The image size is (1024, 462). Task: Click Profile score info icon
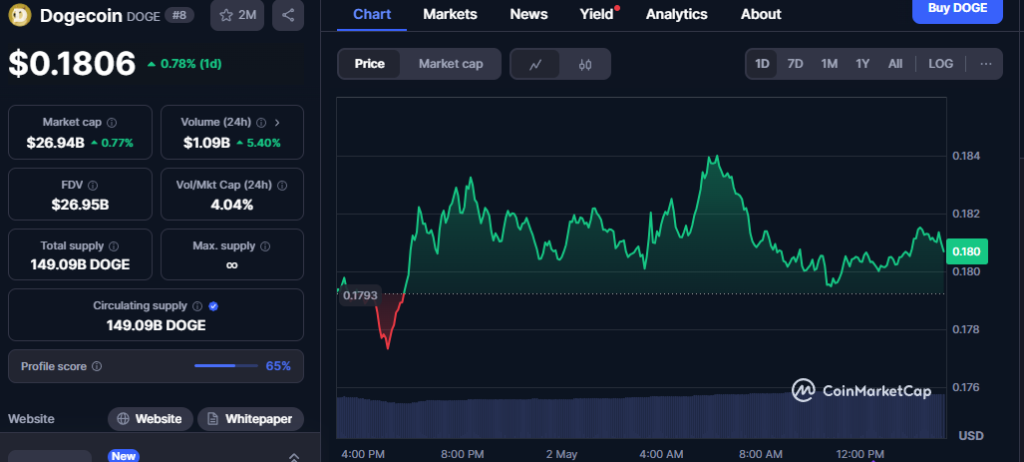tap(97, 367)
